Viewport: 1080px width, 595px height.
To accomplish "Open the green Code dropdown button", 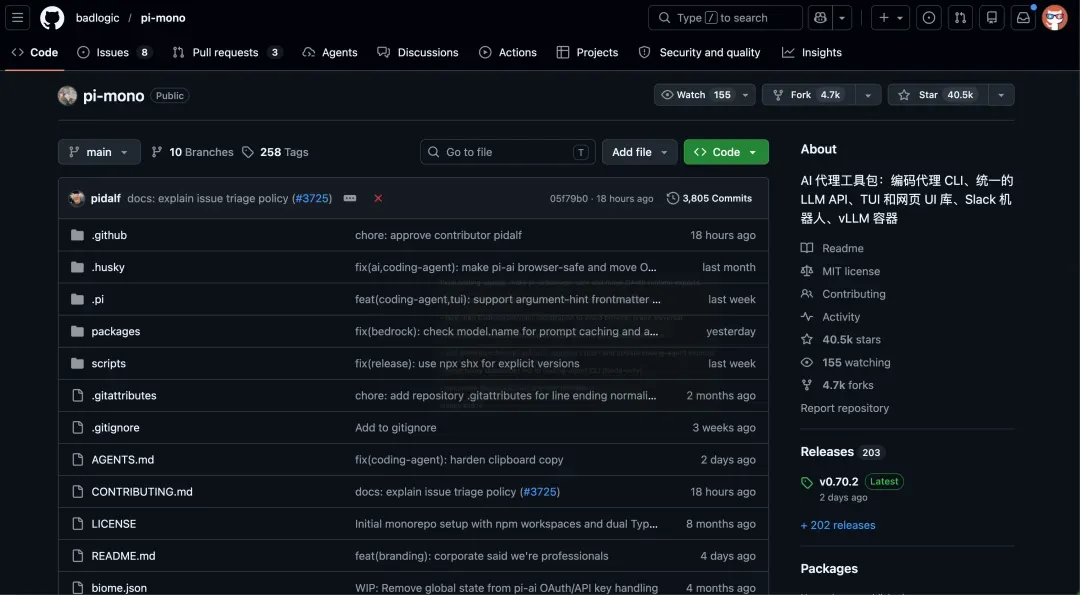I will [x=726, y=152].
